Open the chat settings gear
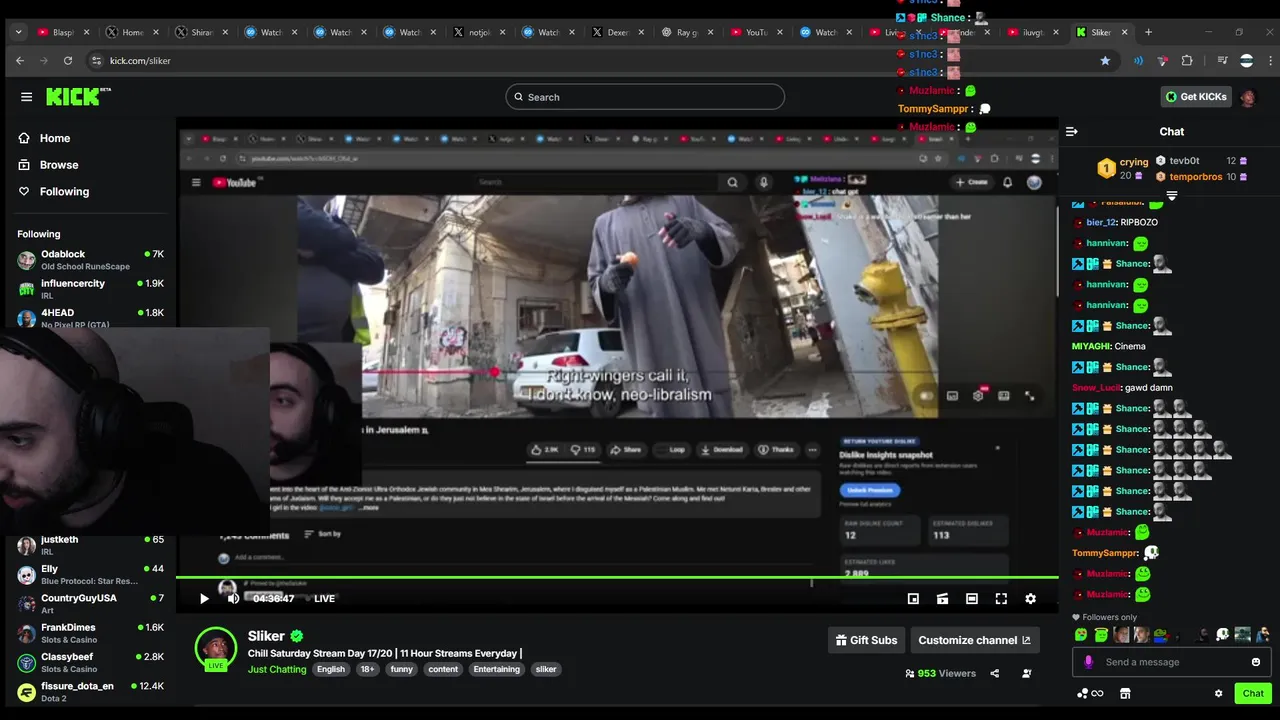 click(x=1218, y=693)
